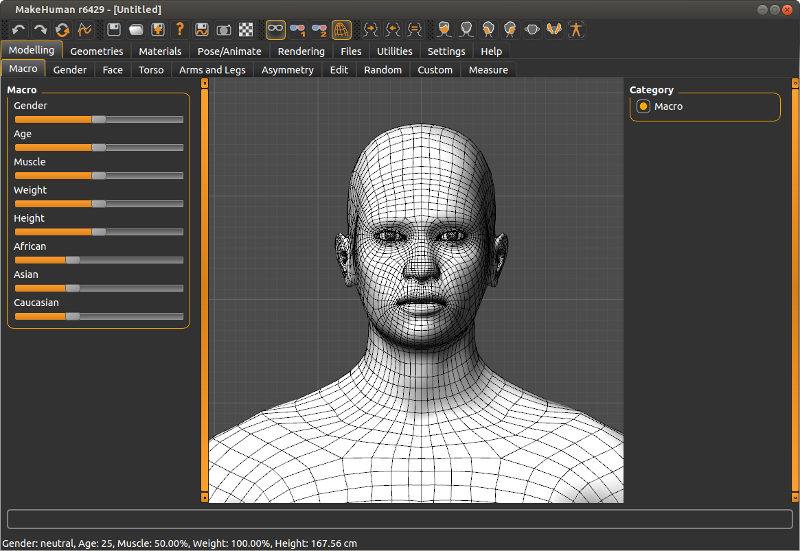Viewport: 800px width, 551px height.
Task: Click the Undo arrow icon
Action: point(19,29)
